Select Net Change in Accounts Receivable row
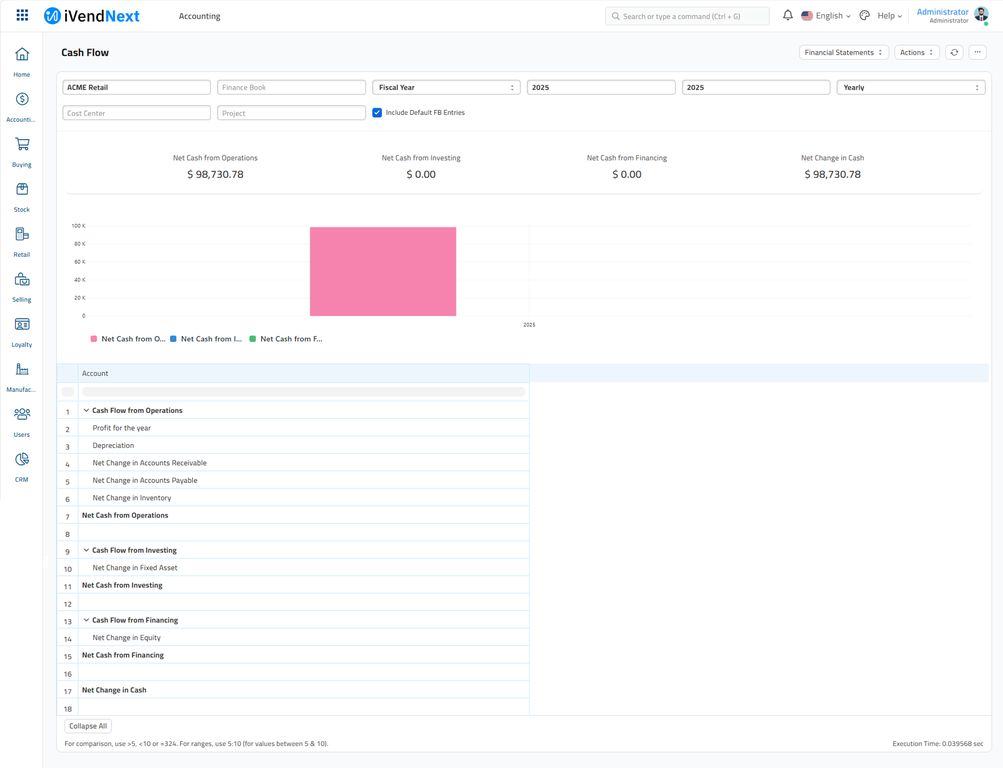This screenshot has width=1003, height=768. (x=304, y=463)
